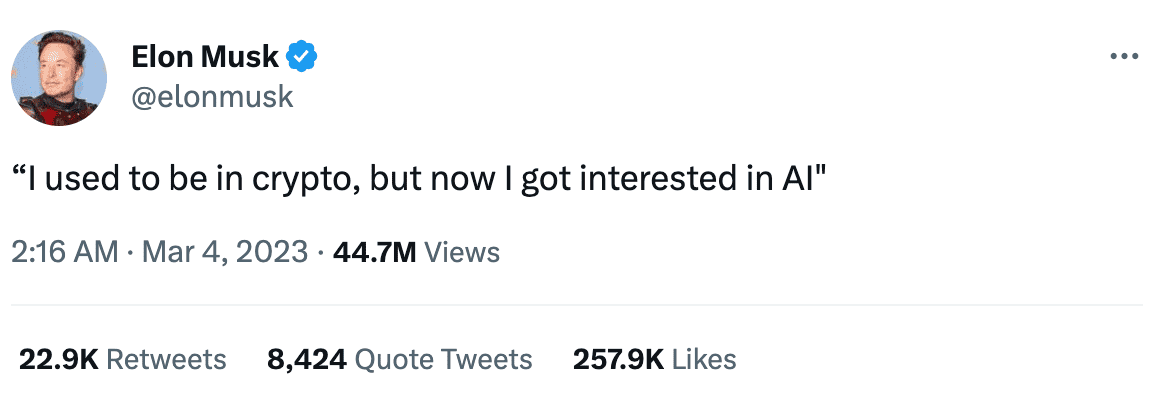Click the 8,424 quote count
Viewport: 1164px width, 406px height.
point(306,359)
